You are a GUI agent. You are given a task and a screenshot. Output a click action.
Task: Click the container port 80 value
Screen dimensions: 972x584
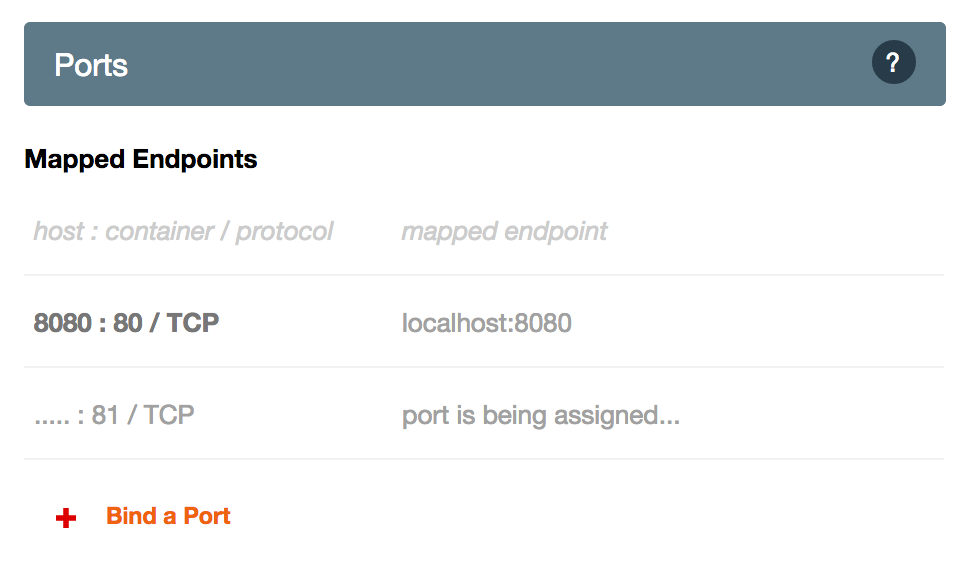click(128, 323)
